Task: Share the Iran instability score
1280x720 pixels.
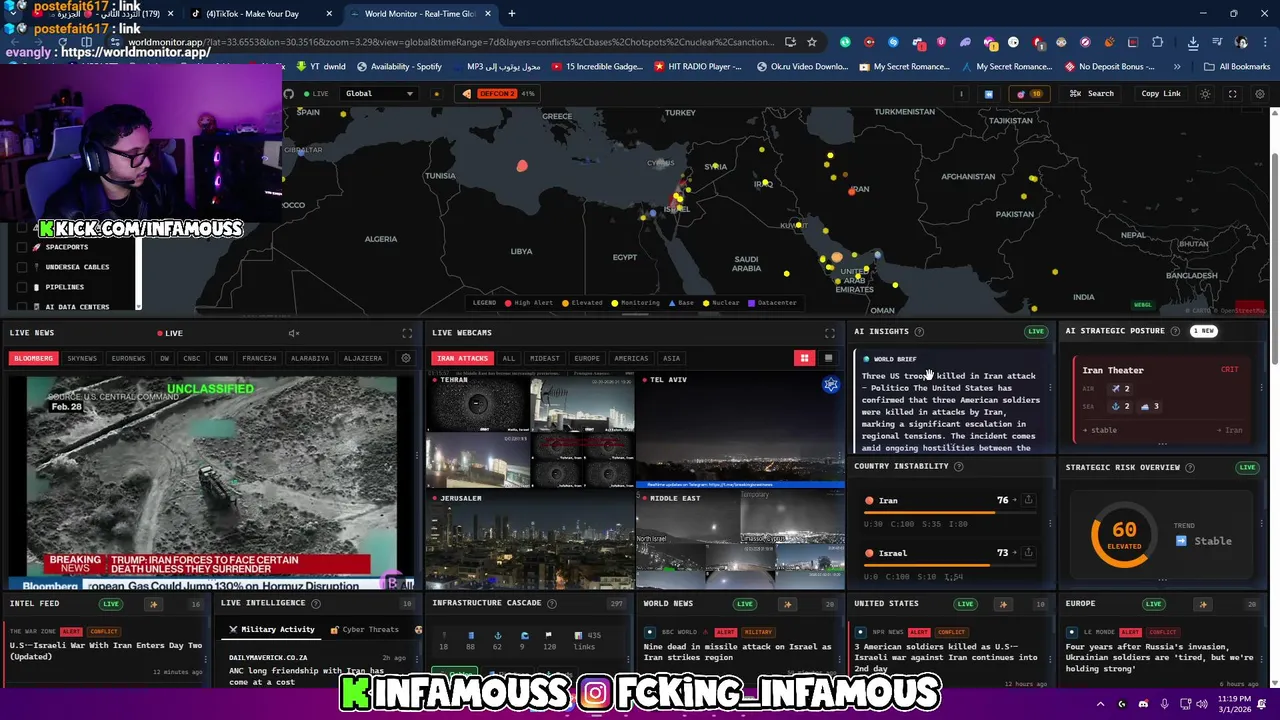Action: click(x=1028, y=500)
